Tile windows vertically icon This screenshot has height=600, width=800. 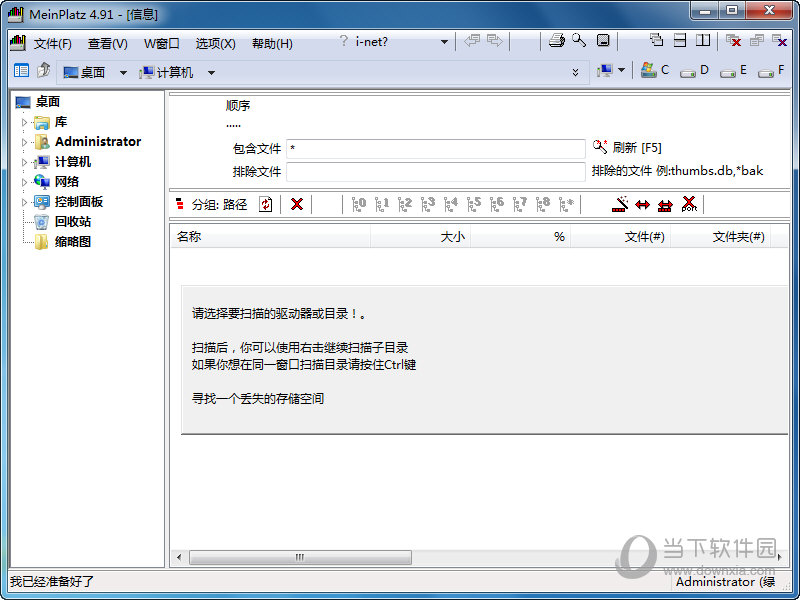coord(703,40)
